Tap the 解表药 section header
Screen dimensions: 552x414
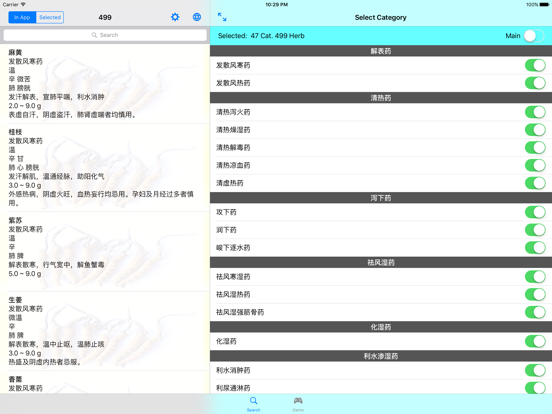click(x=381, y=51)
